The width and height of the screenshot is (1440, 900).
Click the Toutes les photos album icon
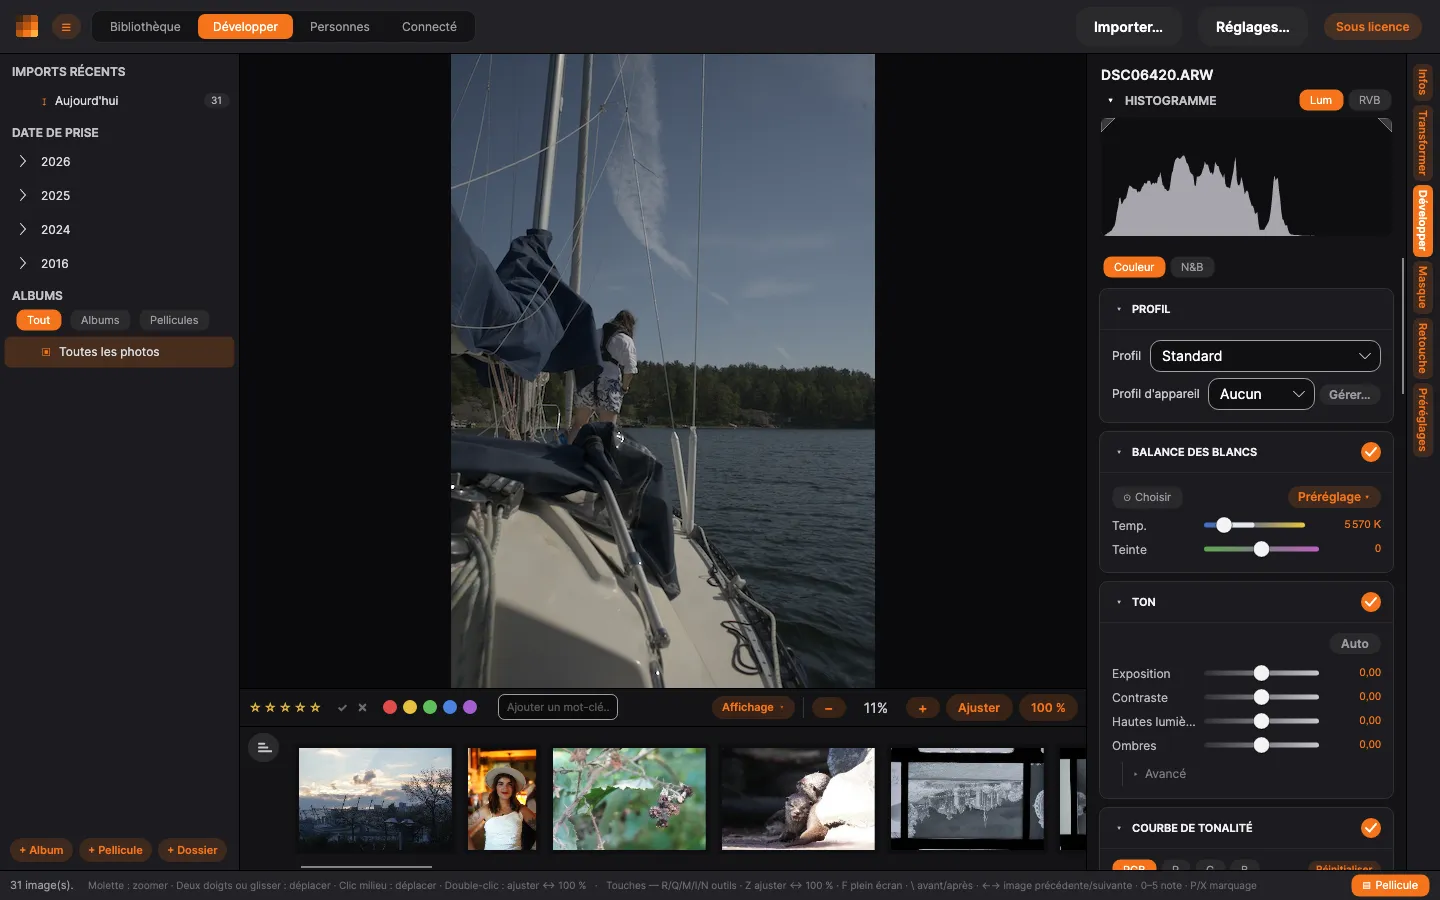pos(46,352)
